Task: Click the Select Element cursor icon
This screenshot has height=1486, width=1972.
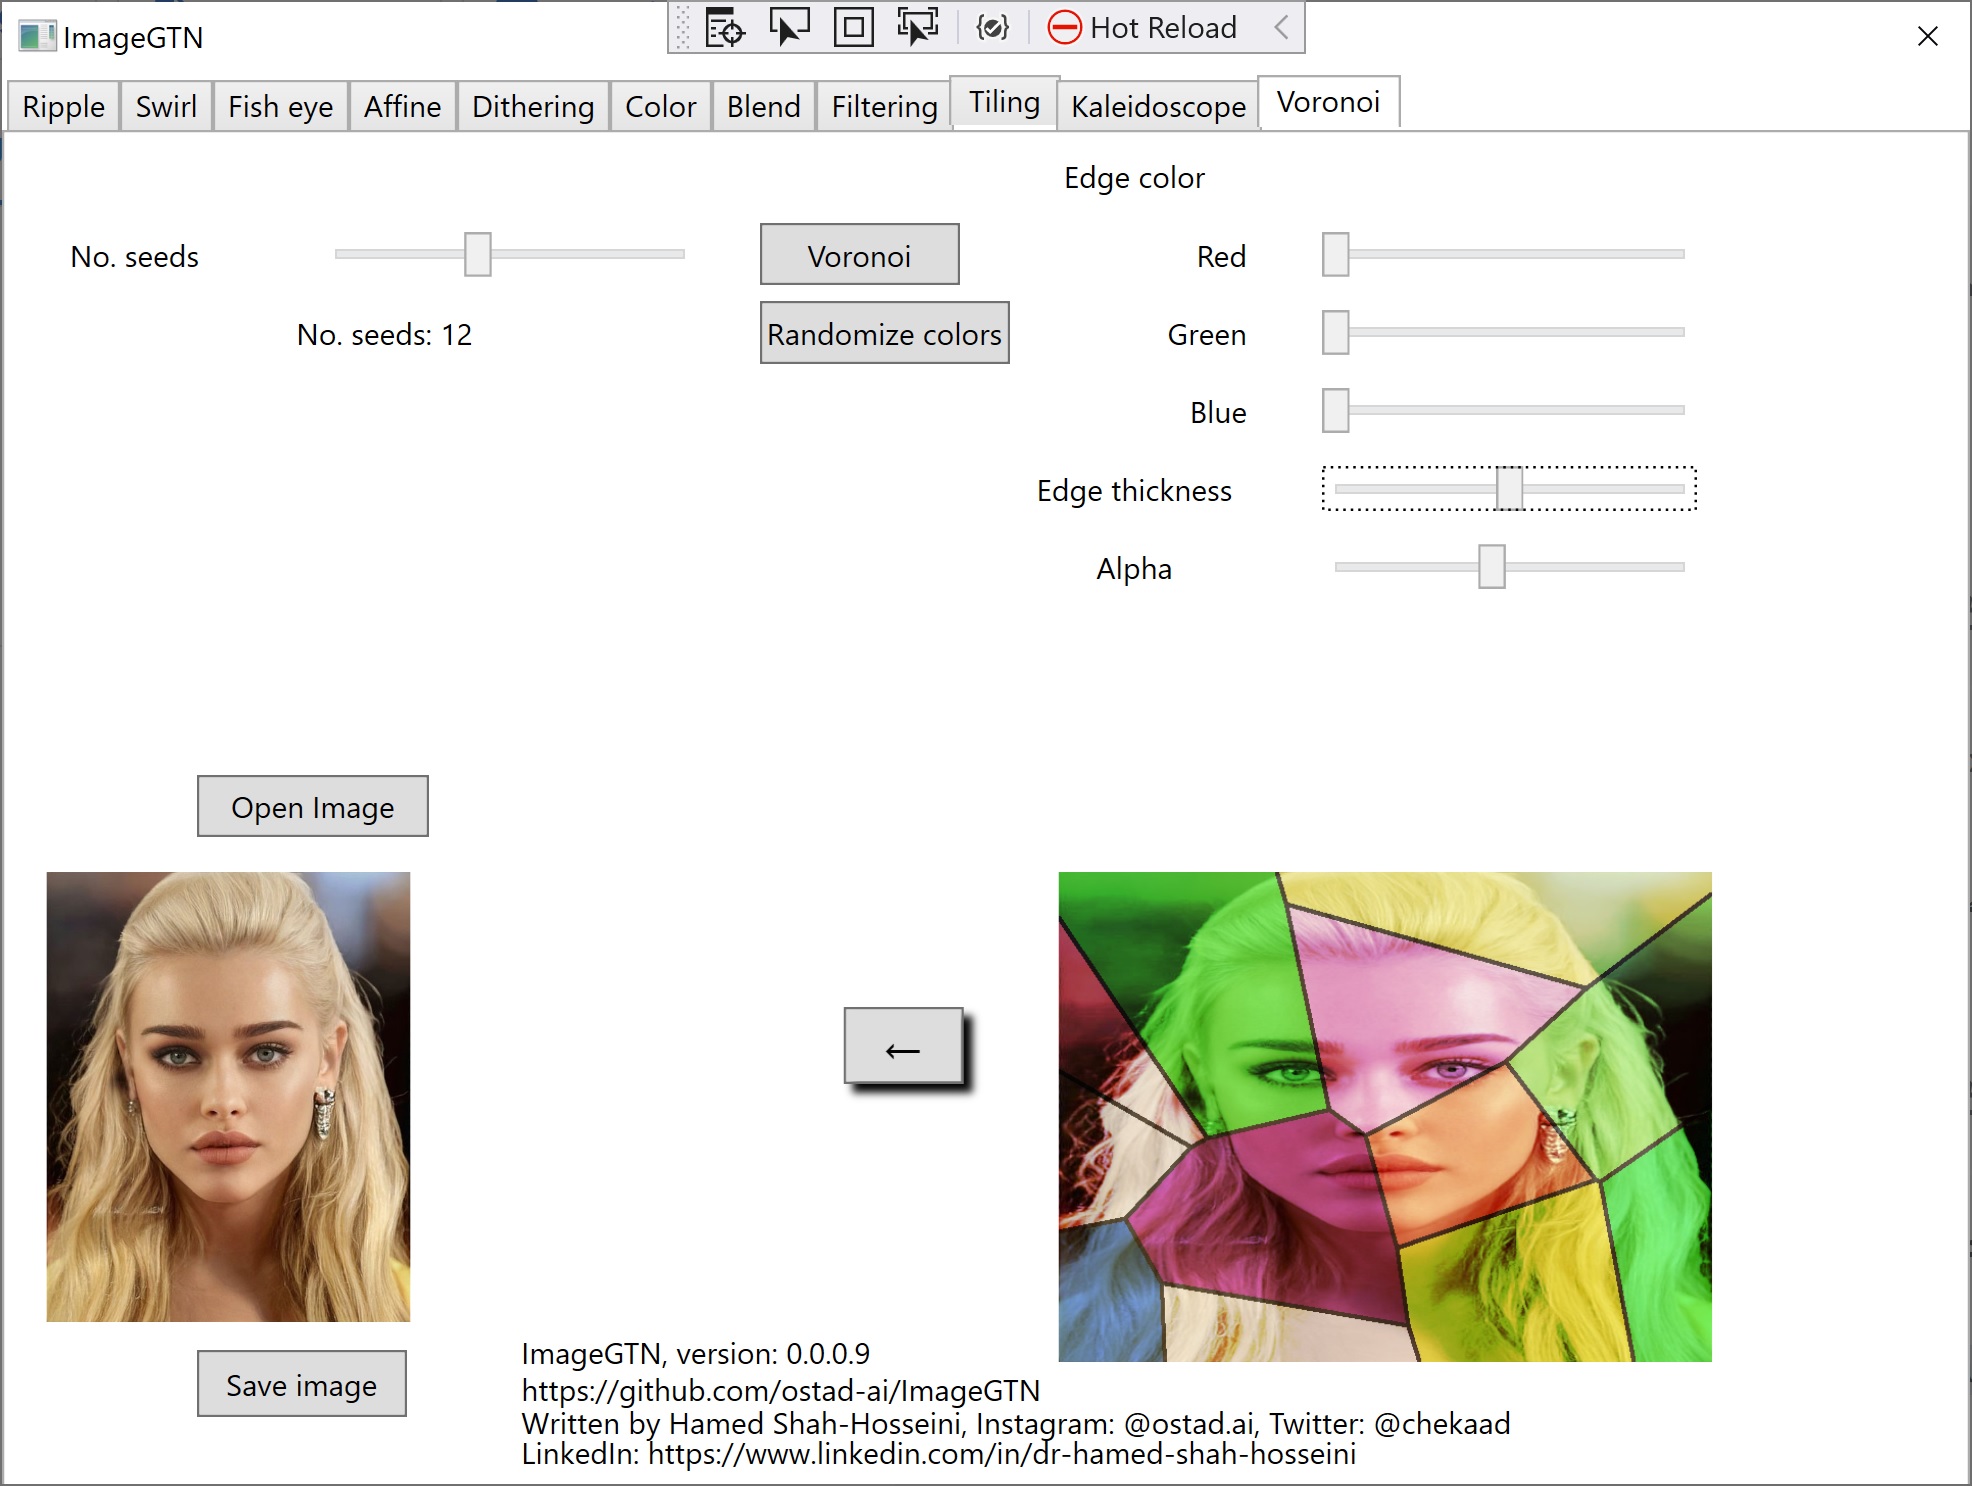Action: 789,28
